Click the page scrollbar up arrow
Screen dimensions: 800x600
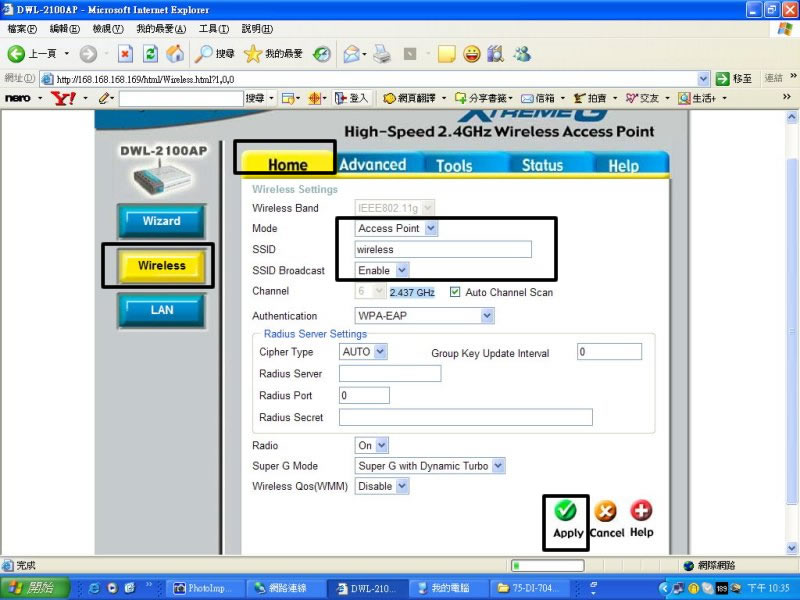(x=792, y=117)
